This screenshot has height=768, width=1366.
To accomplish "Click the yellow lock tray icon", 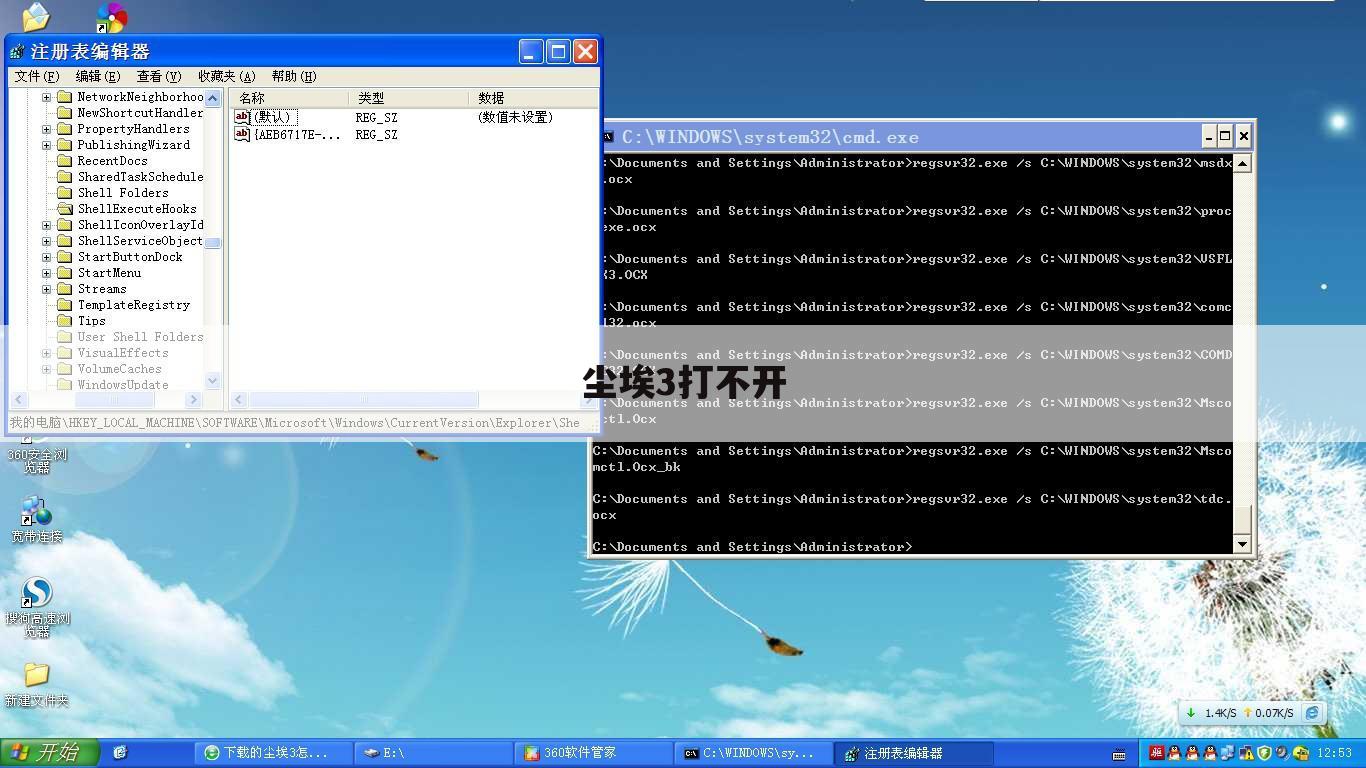I will click(x=1300, y=753).
